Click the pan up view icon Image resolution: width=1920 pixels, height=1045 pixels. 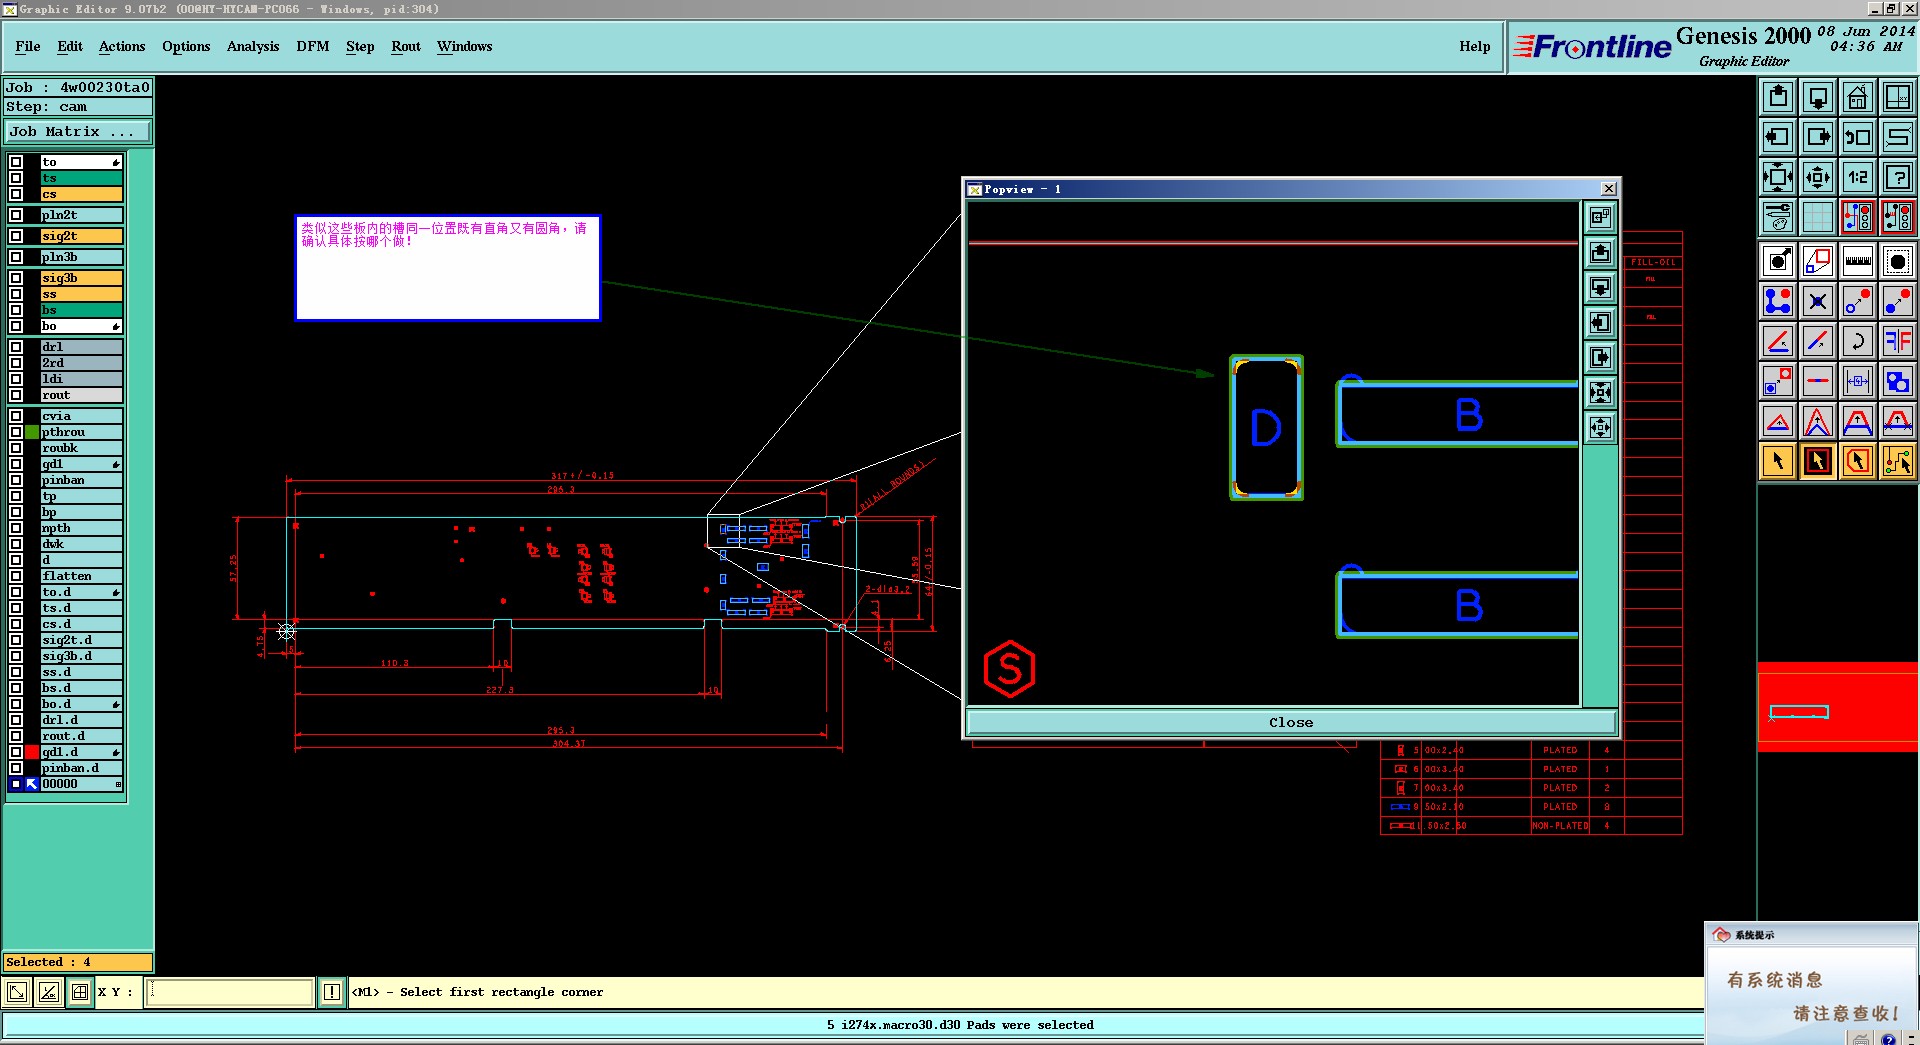point(1778,97)
